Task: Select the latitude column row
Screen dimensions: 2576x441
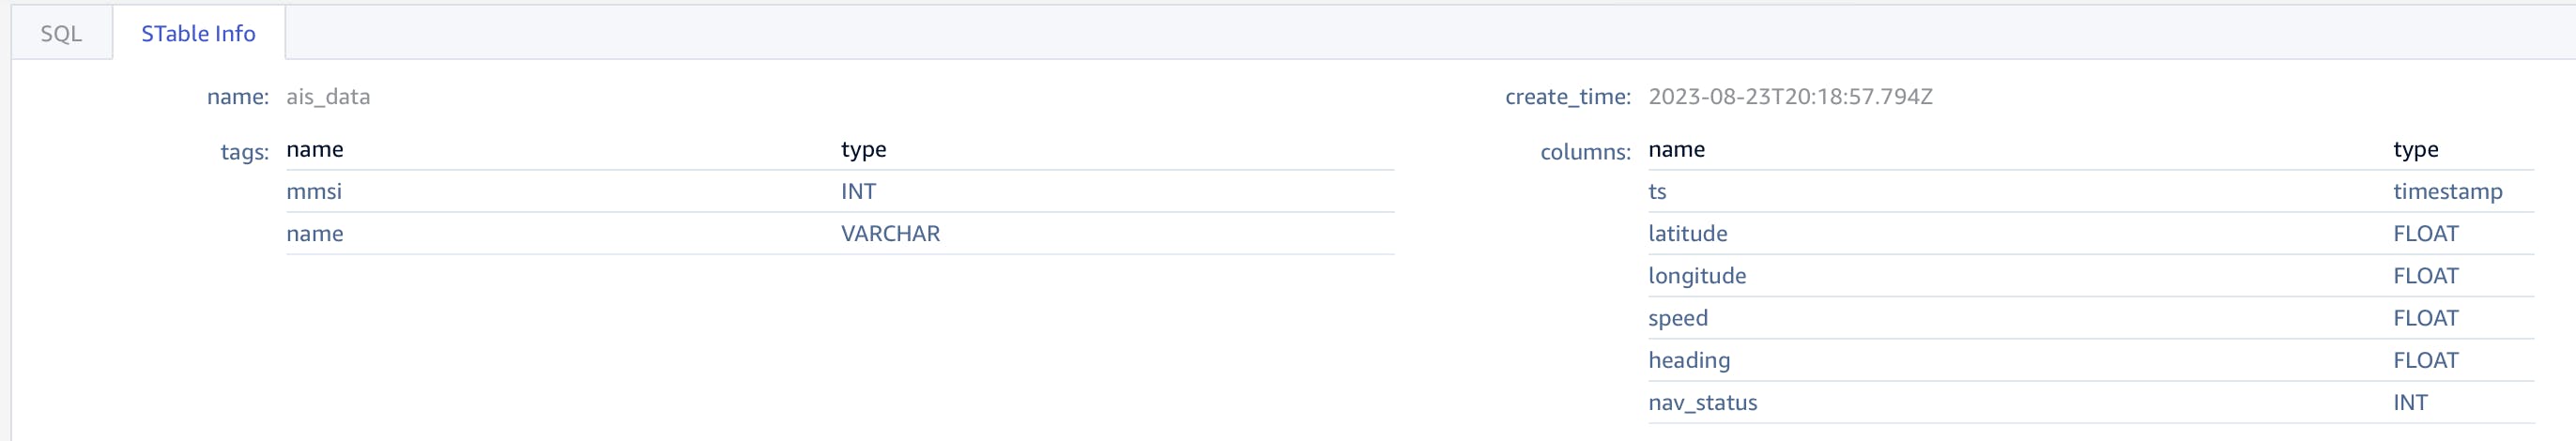Action: pyautogui.click(x=1688, y=234)
